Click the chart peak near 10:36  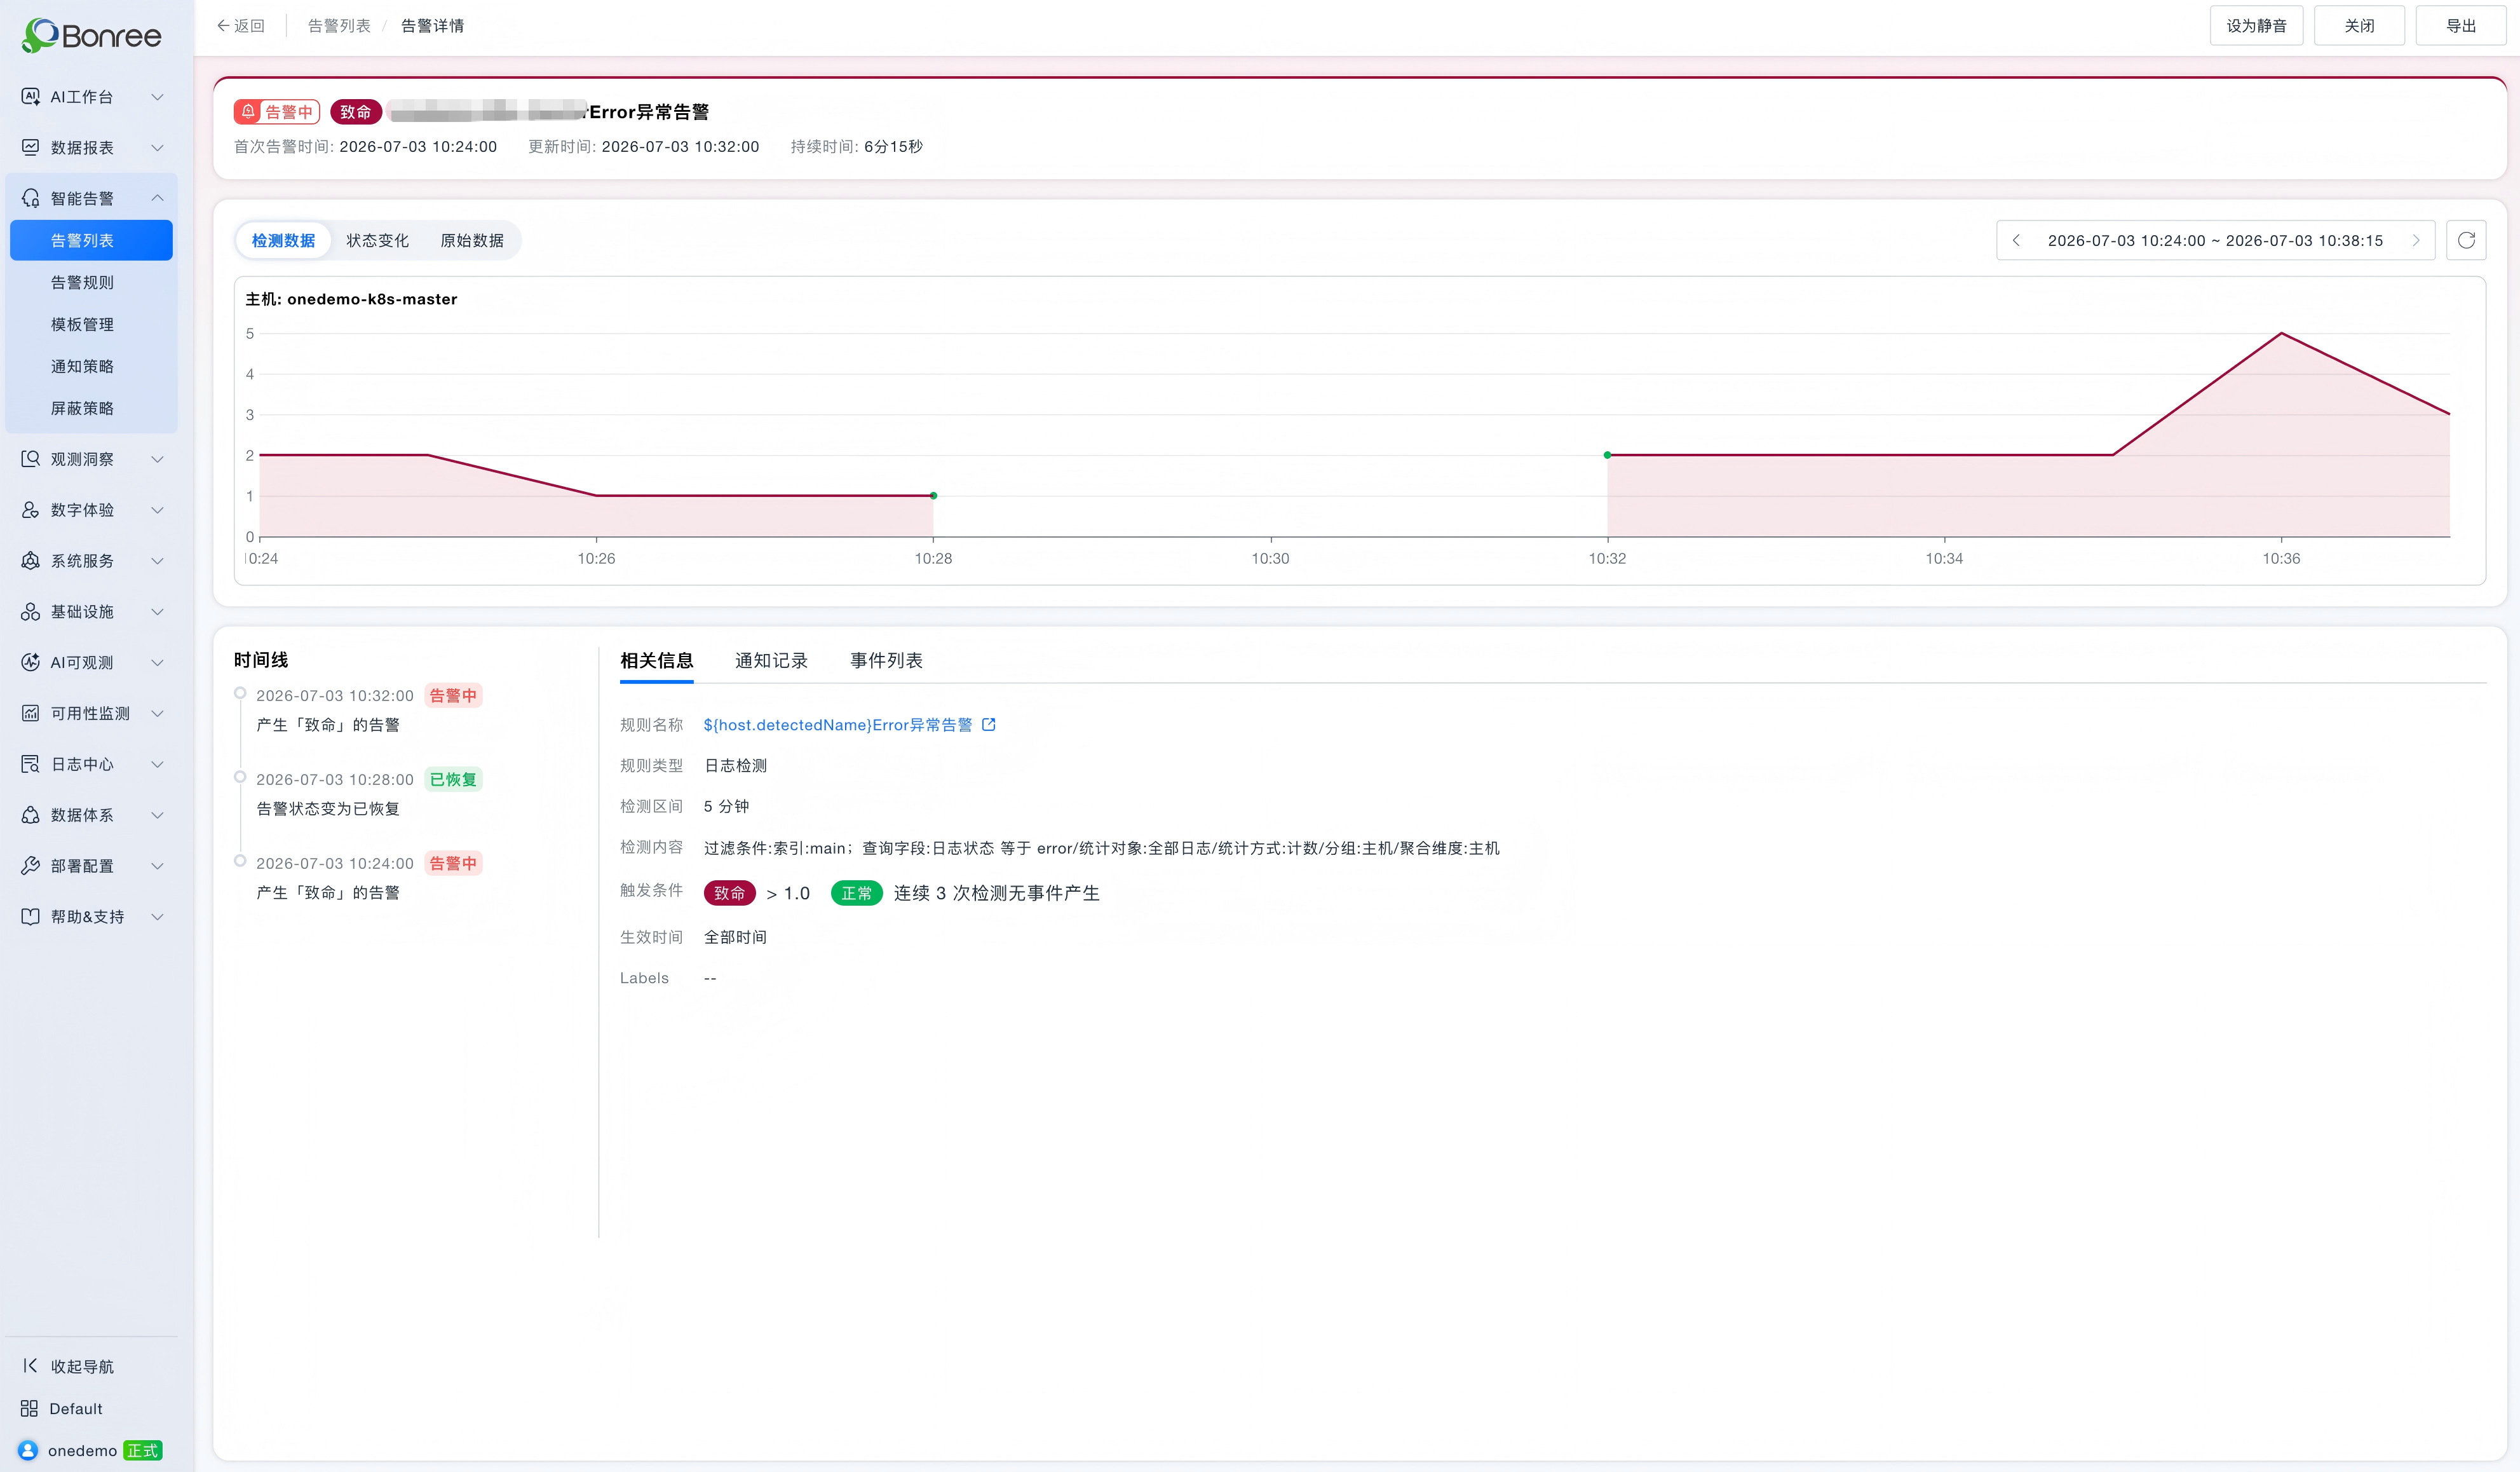2281,333
